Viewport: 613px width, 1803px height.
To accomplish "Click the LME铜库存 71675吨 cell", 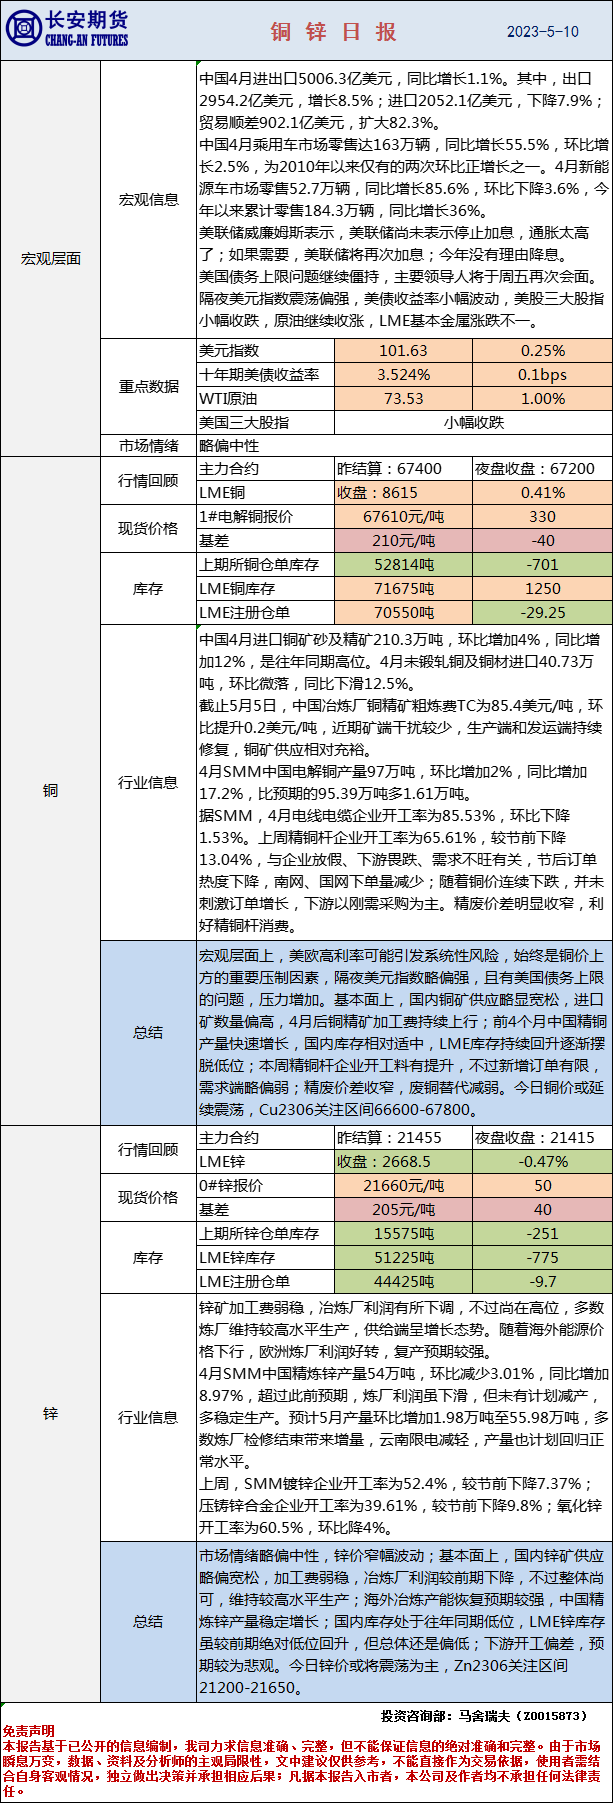I will 403,589.
